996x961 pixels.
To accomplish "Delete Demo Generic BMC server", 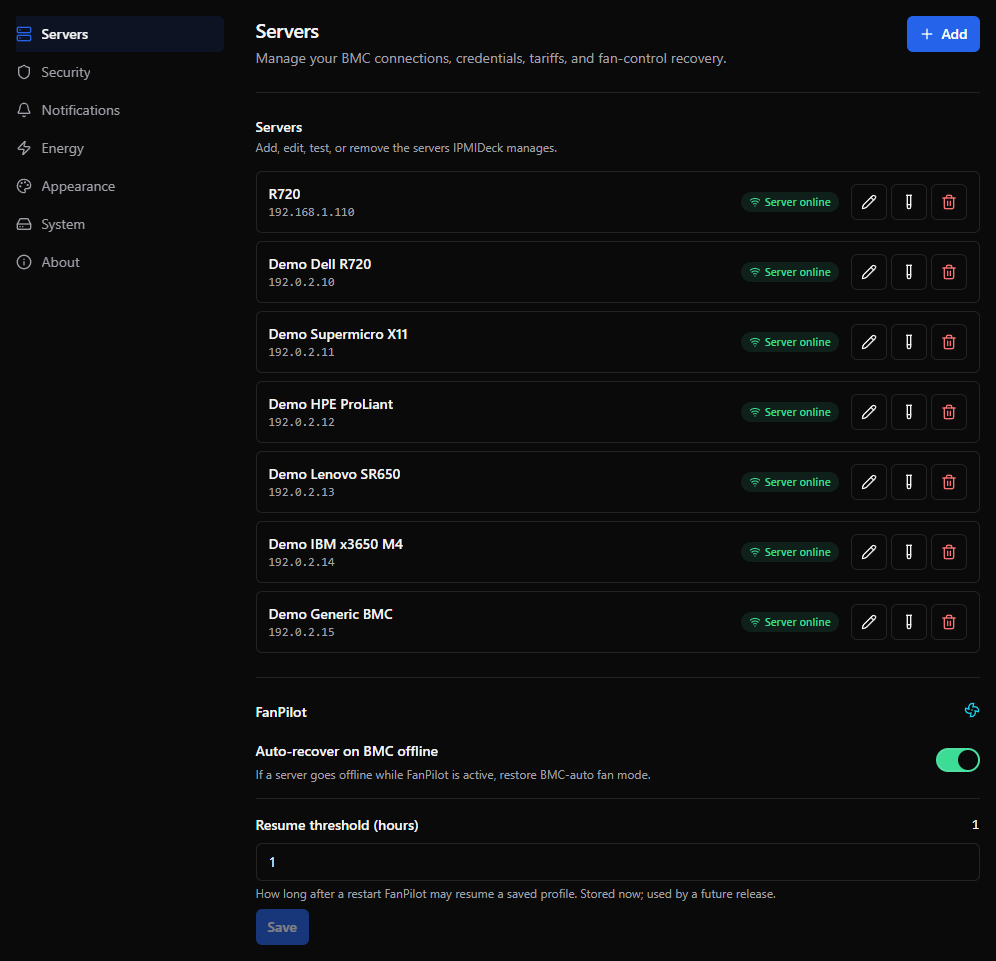I will click(x=948, y=622).
